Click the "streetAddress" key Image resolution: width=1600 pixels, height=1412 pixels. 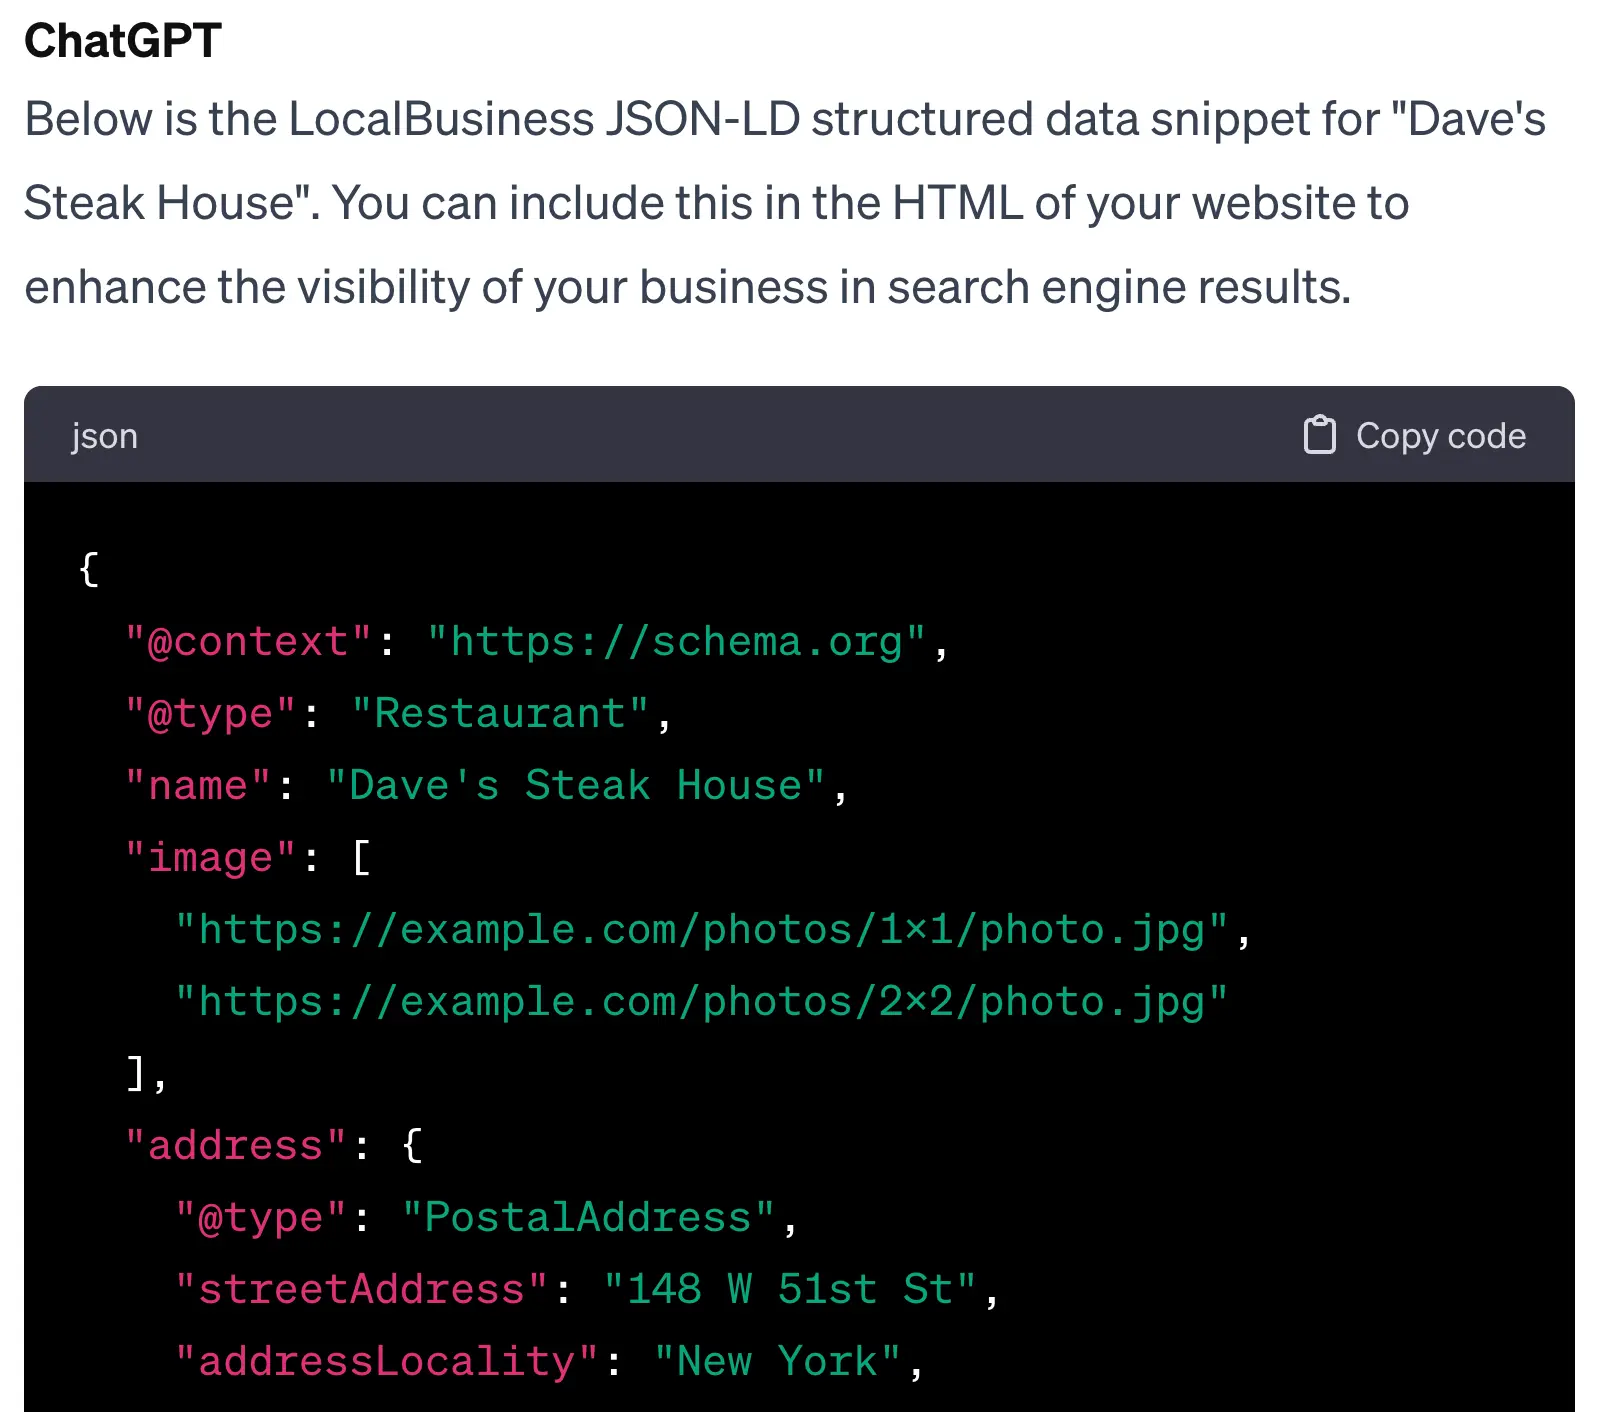click(x=361, y=1290)
